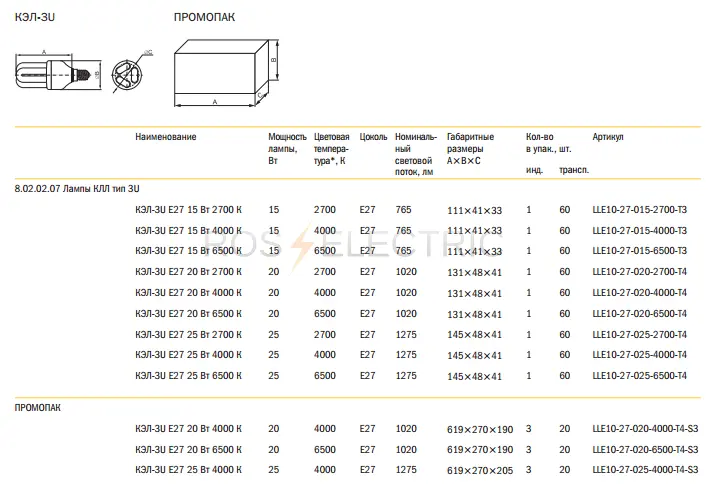This screenshot has width=709, height=496.
Task: Click the Наименование column header
Action: [x=165, y=137]
